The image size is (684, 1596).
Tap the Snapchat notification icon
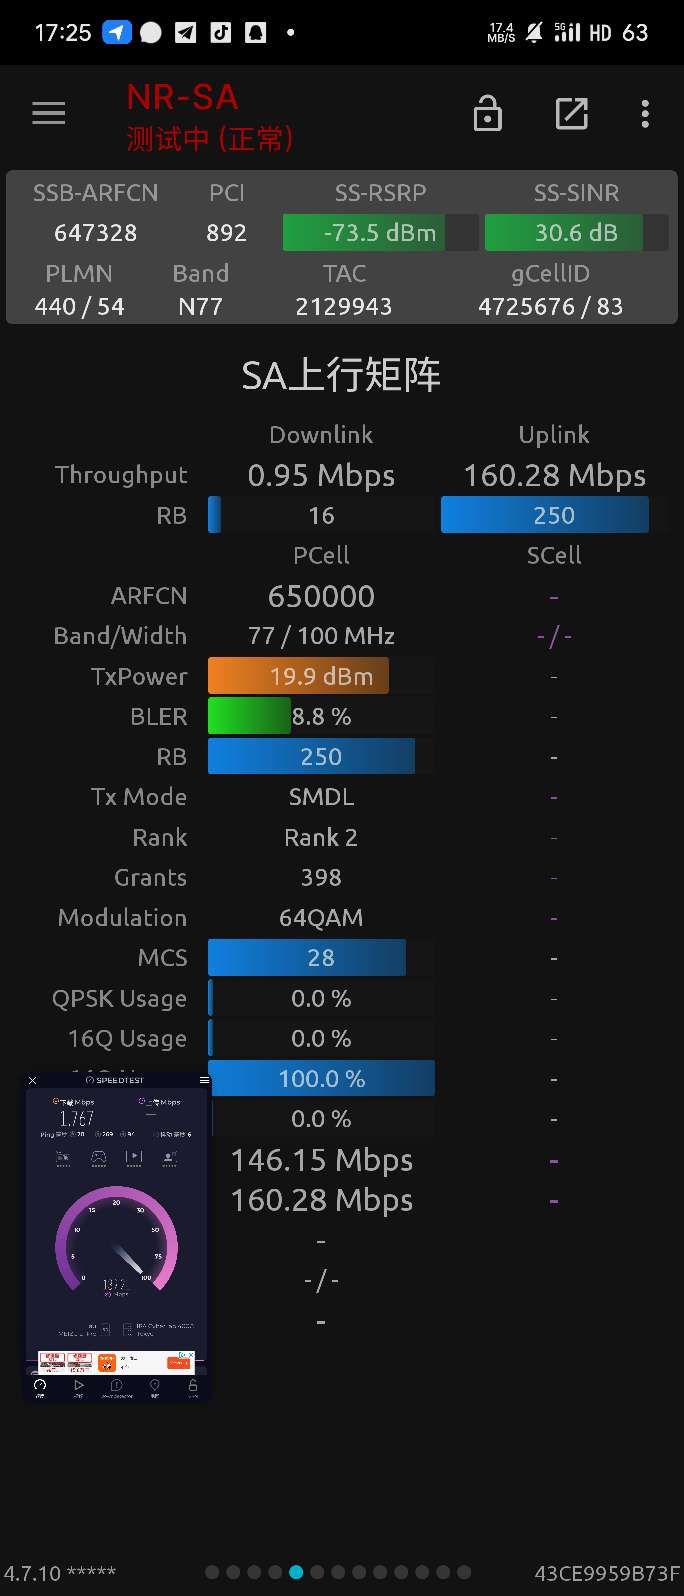256,32
